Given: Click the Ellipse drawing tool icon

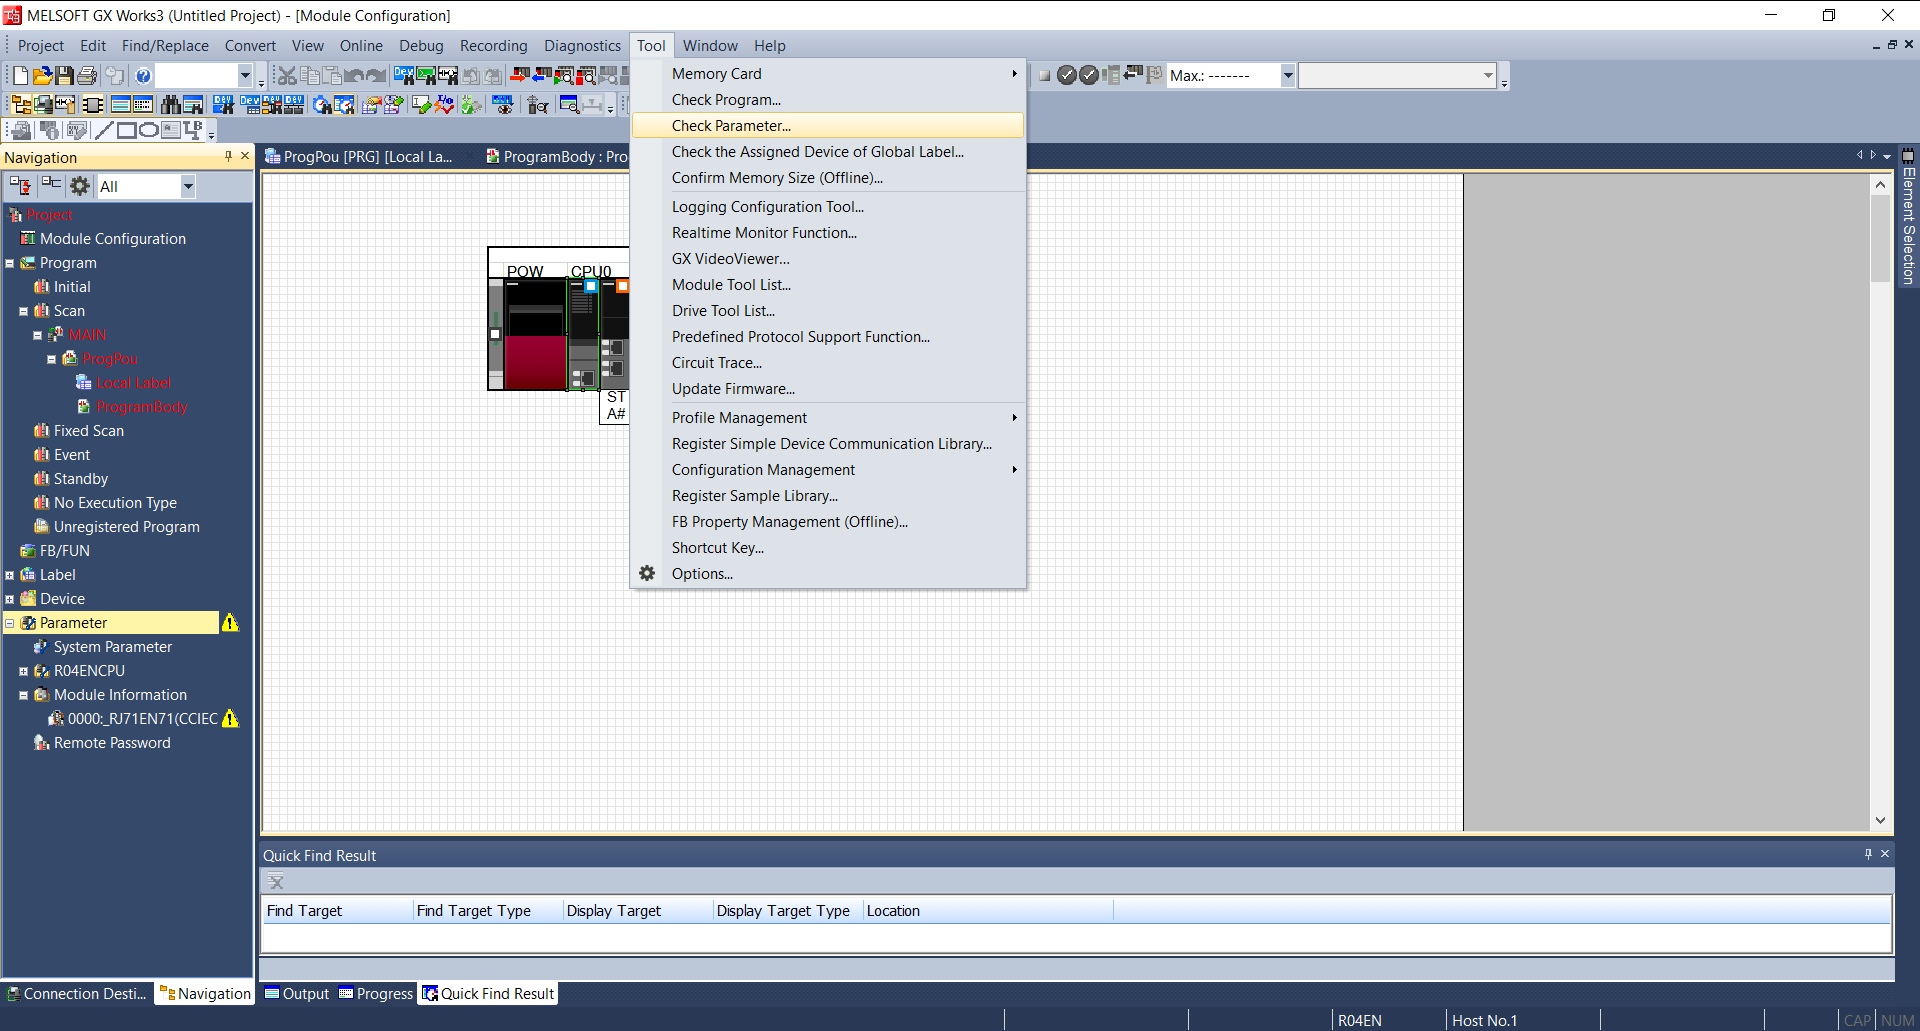Looking at the screenshot, I should (x=148, y=130).
